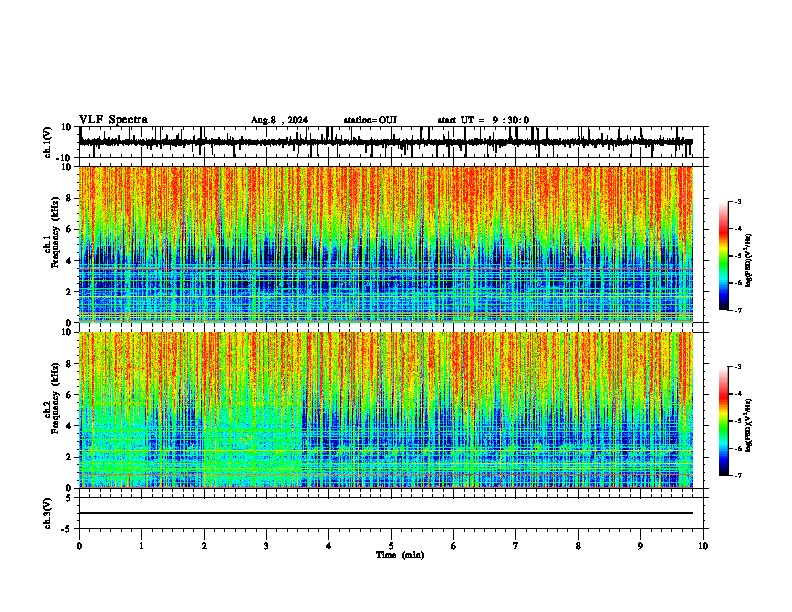This screenshot has width=792, height=612.
Task: Select the "start UT = 9 :30: 0" text
Action: 483,120
